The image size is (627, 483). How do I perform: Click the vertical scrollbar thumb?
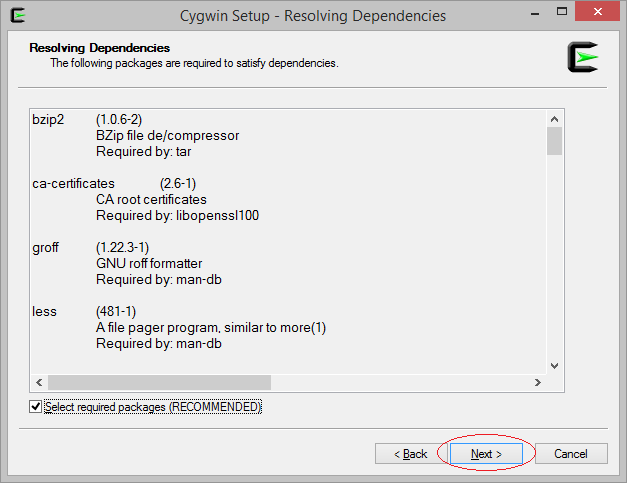point(554,141)
